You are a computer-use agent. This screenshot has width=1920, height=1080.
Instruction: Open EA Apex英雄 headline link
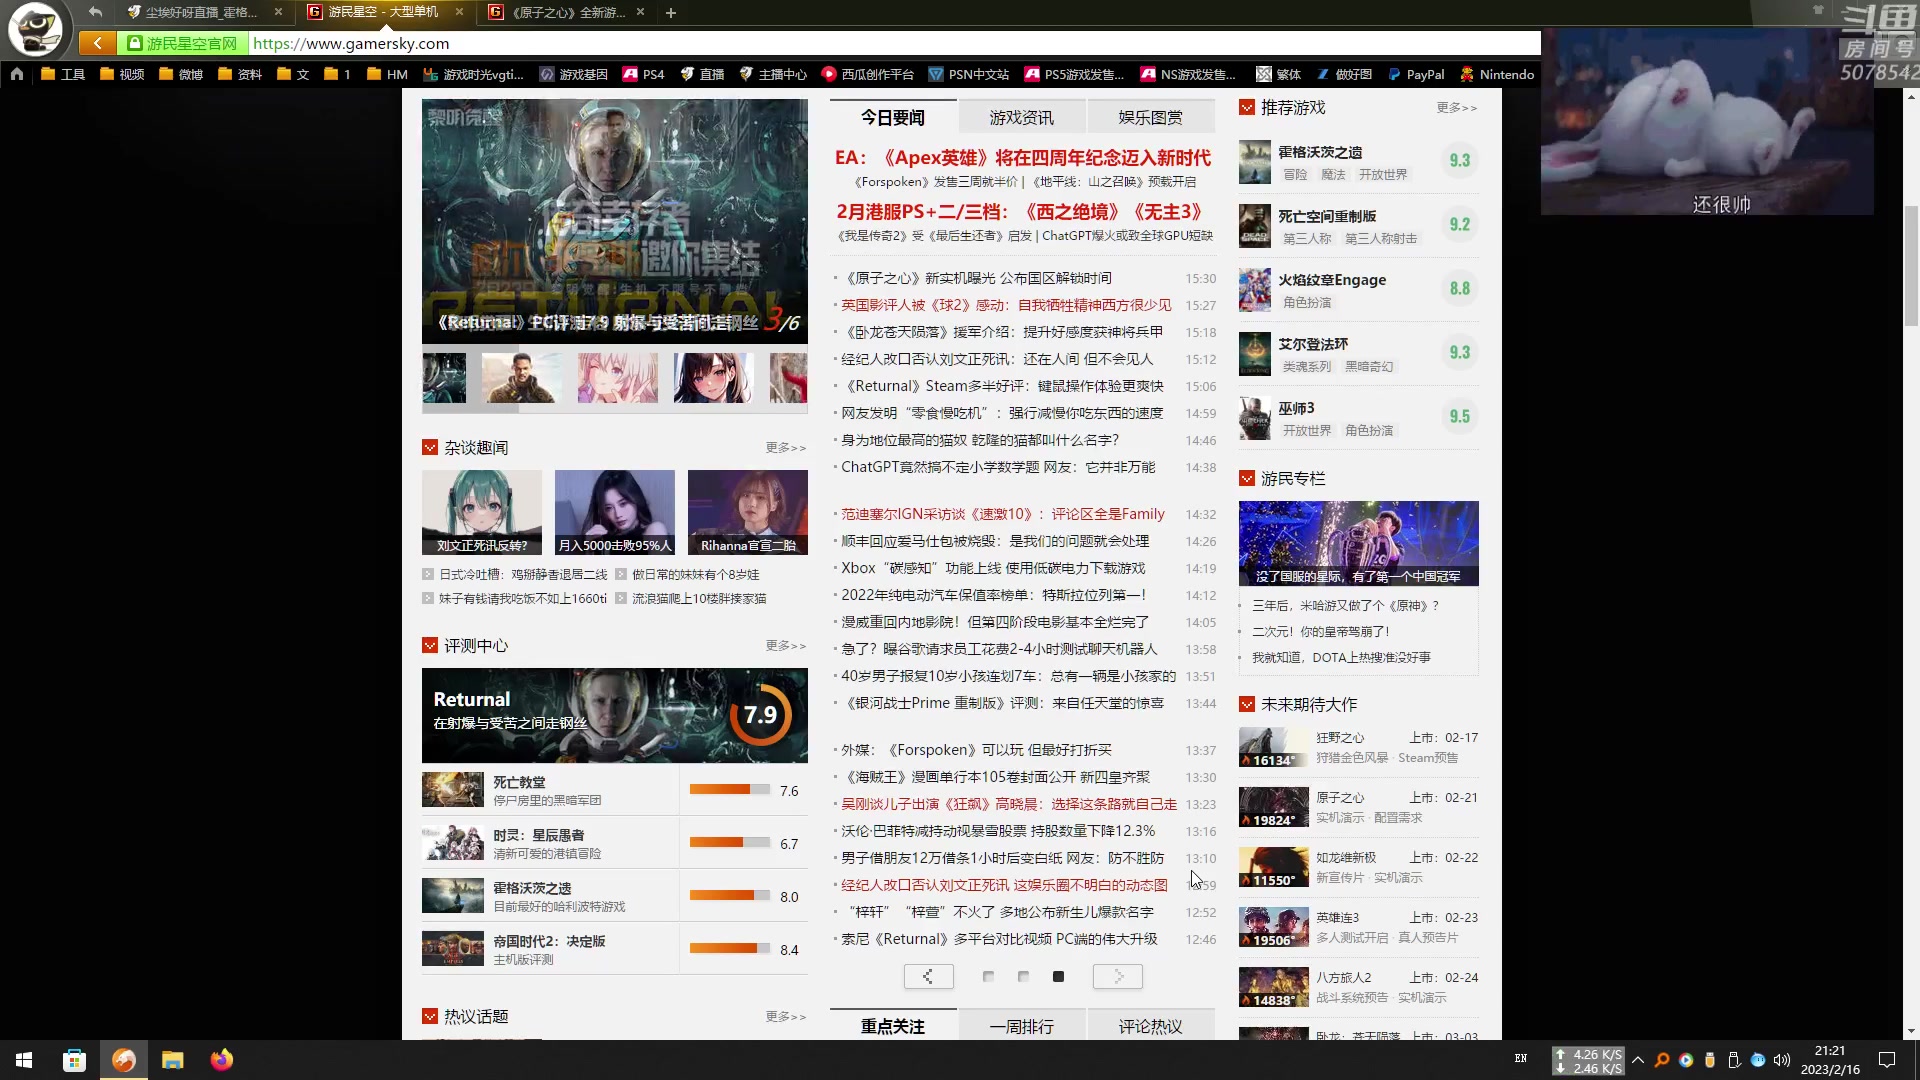(1022, 157)
